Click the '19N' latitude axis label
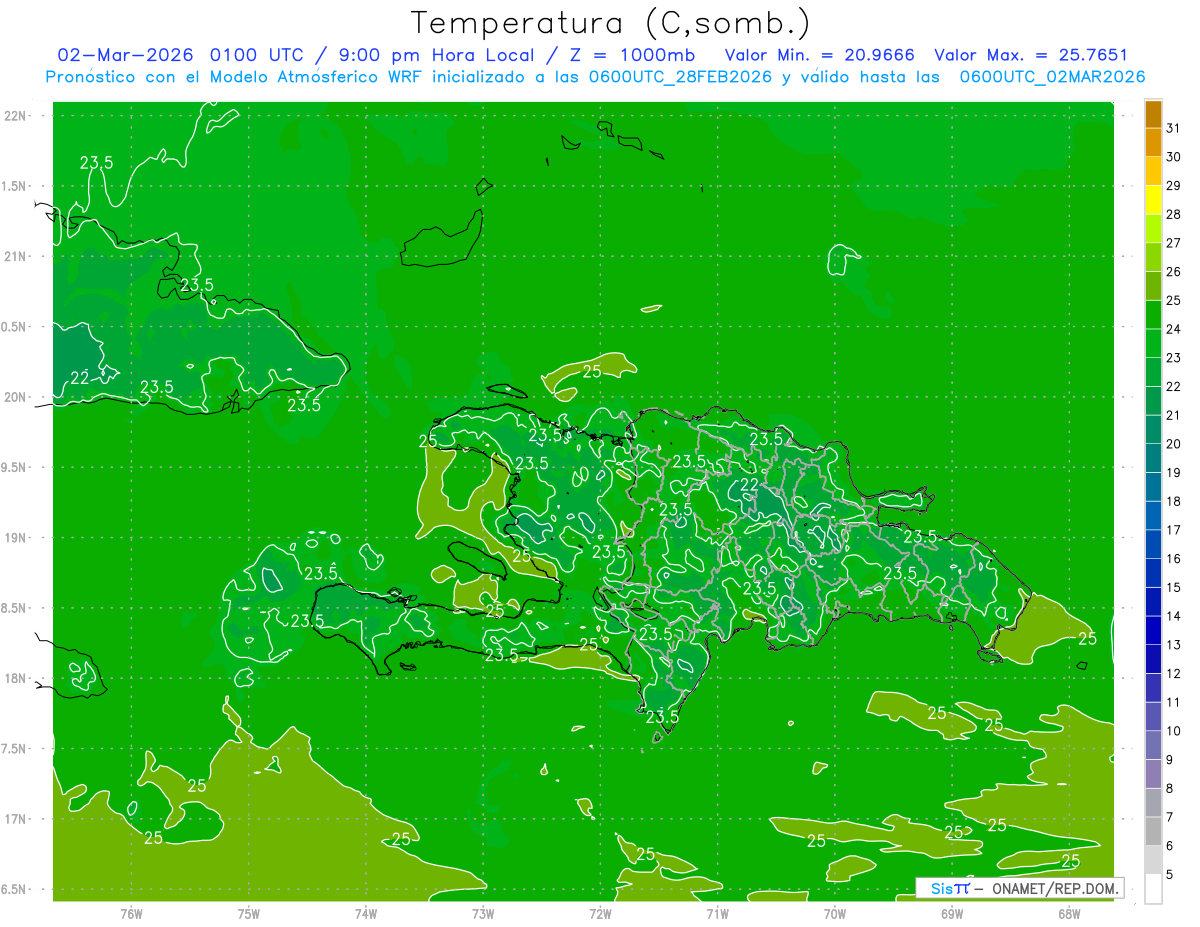 [x=15, y=537]
